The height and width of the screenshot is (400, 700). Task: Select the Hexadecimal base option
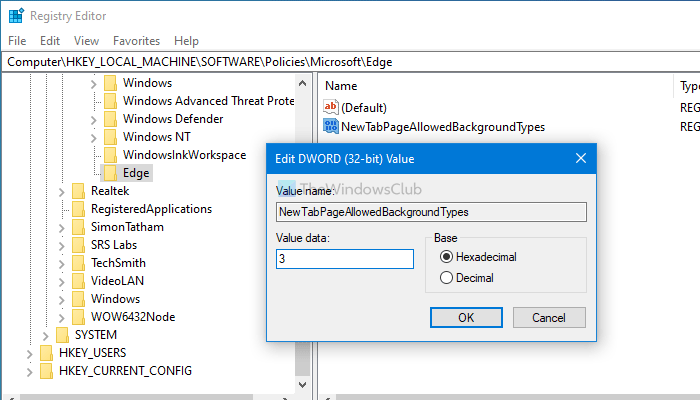(478, 257)
